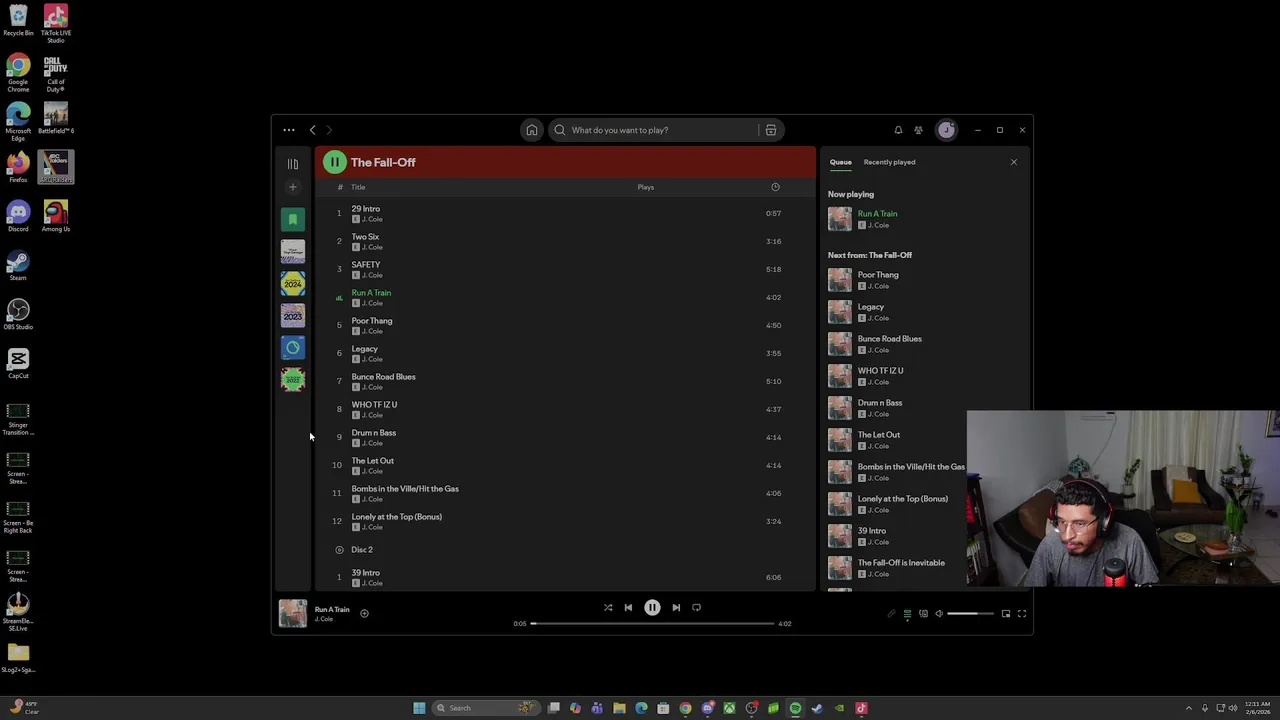This screenshot has width=1280, height=720.
Task: Open OBS Studio desktop shortcut
Action: click(18, 315)
